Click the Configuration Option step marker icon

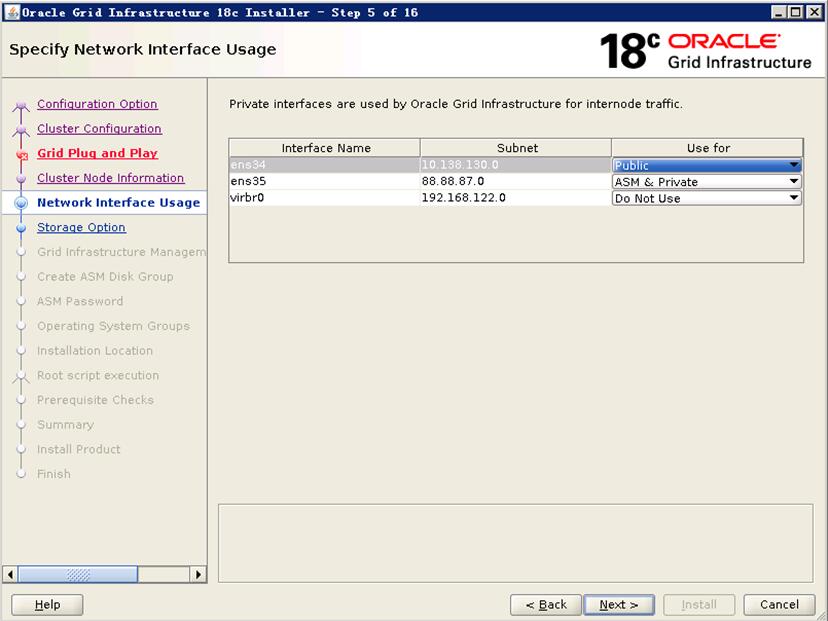[x=21, y=105]
